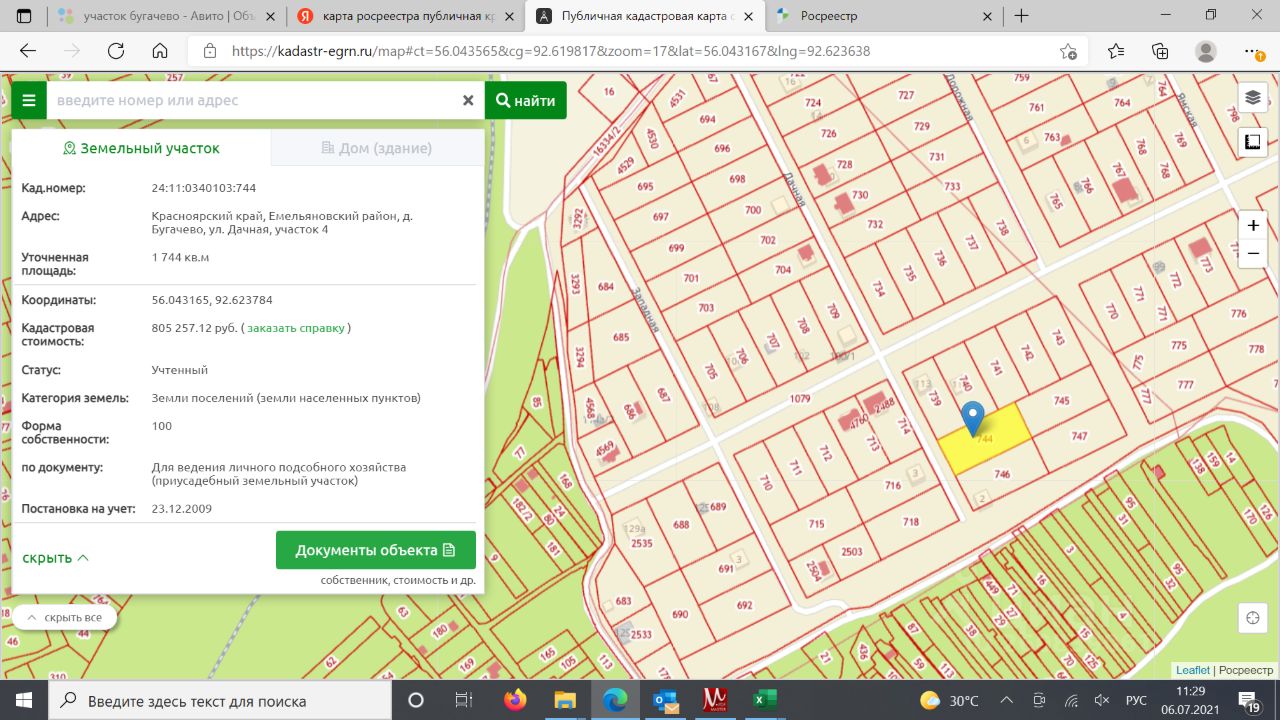Click Документы объекта button
The image size is (1280, 720).
tap(375, 550)
